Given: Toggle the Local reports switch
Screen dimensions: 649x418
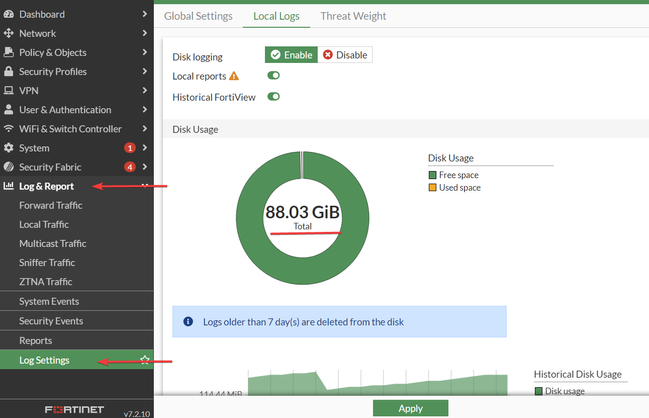Looking at the screenshot, I should point(274,75).
